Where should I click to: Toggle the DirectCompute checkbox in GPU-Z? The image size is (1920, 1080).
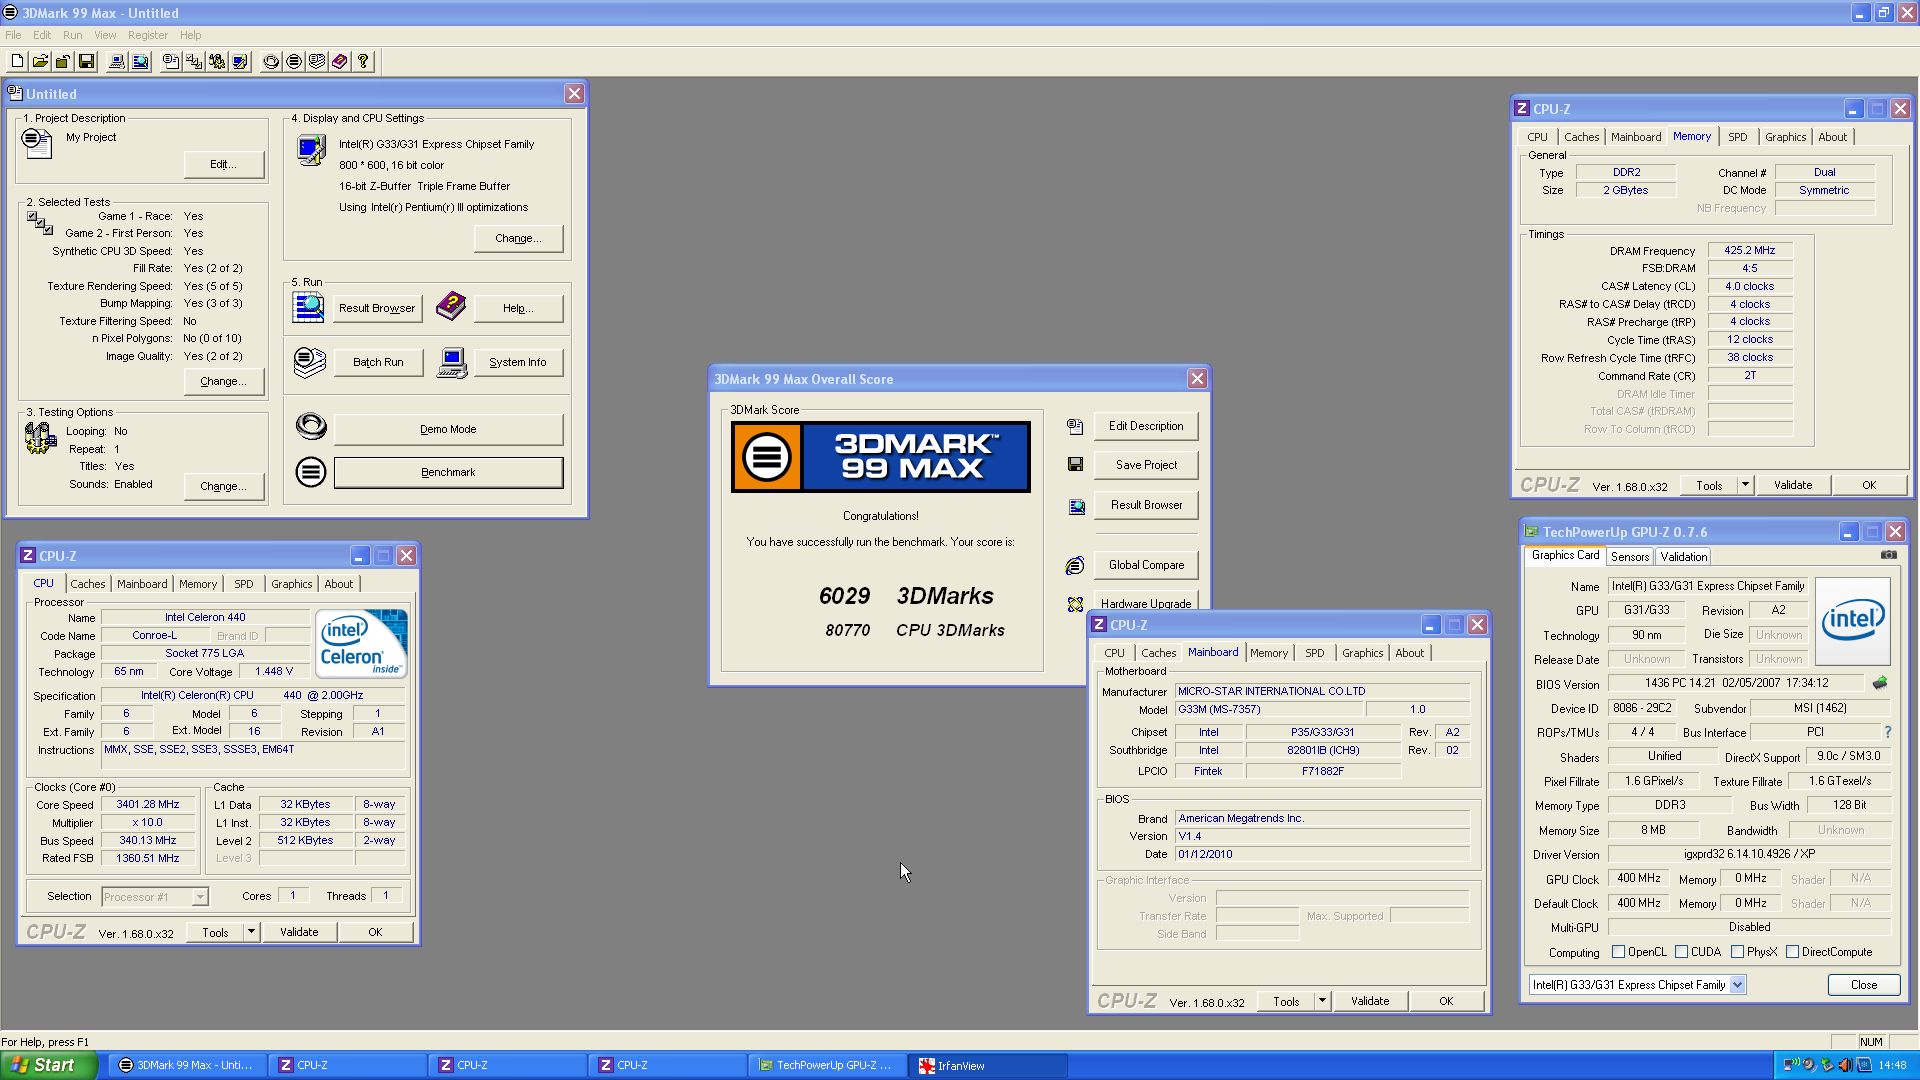coord(1793,952)
